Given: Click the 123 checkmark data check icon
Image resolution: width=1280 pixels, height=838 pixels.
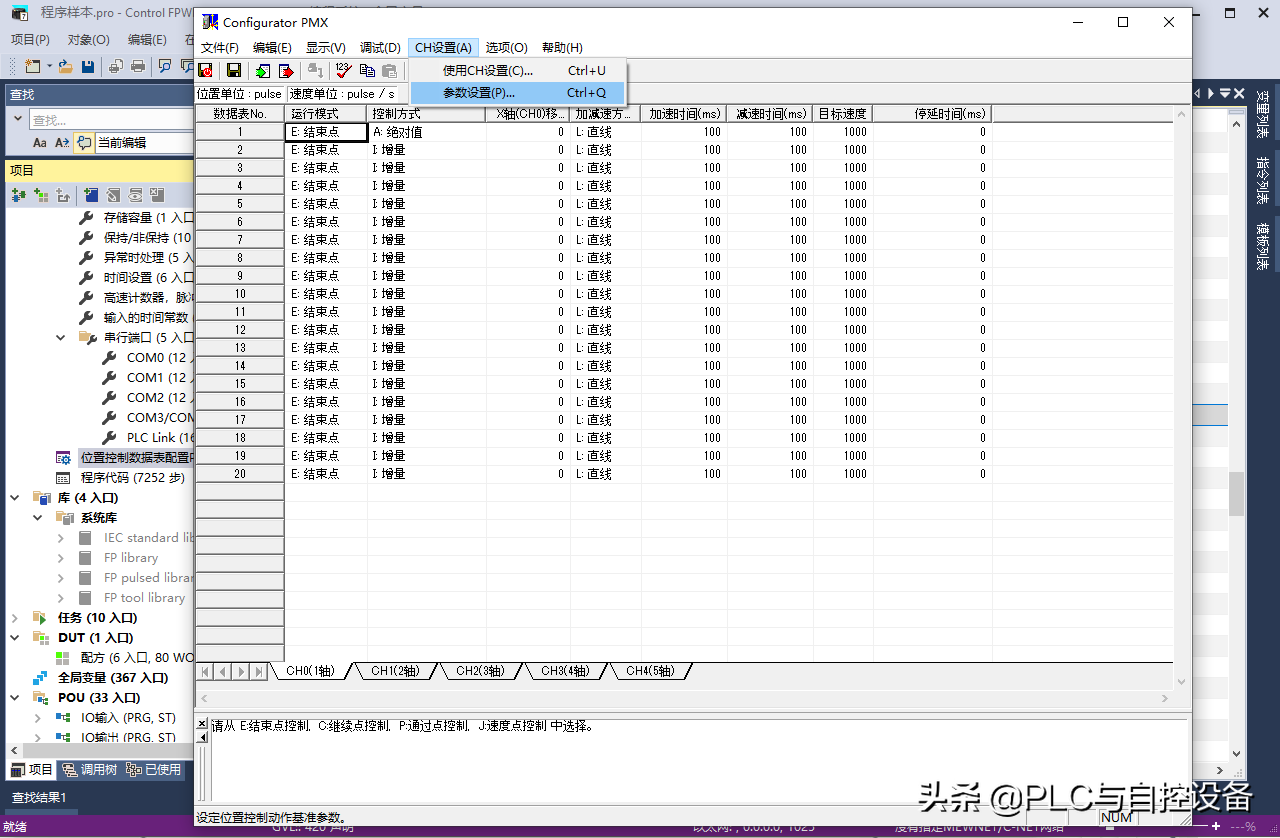Looking at the screenshot, I should (x=343, y=70).
